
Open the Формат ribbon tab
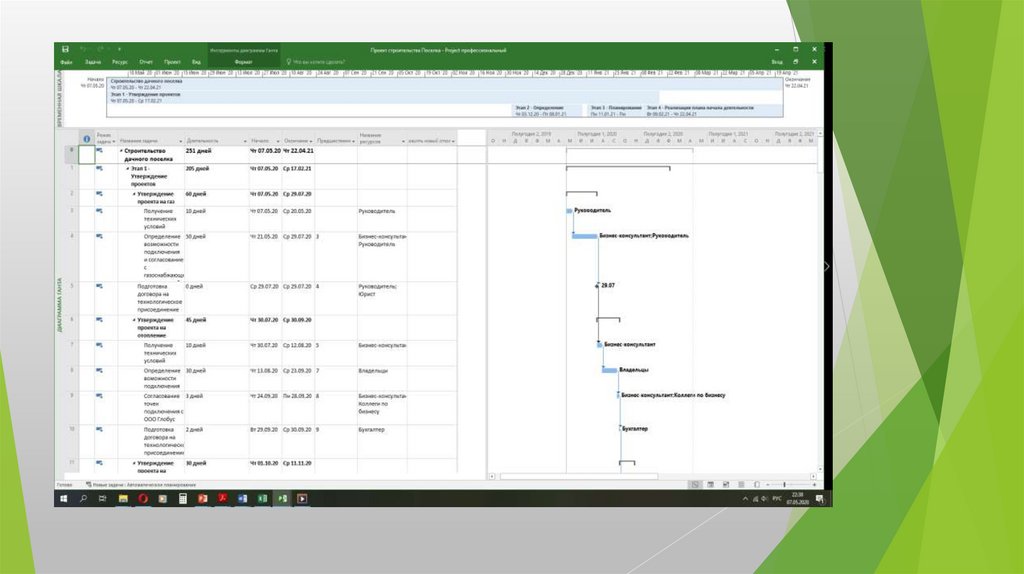click(243, 61)
